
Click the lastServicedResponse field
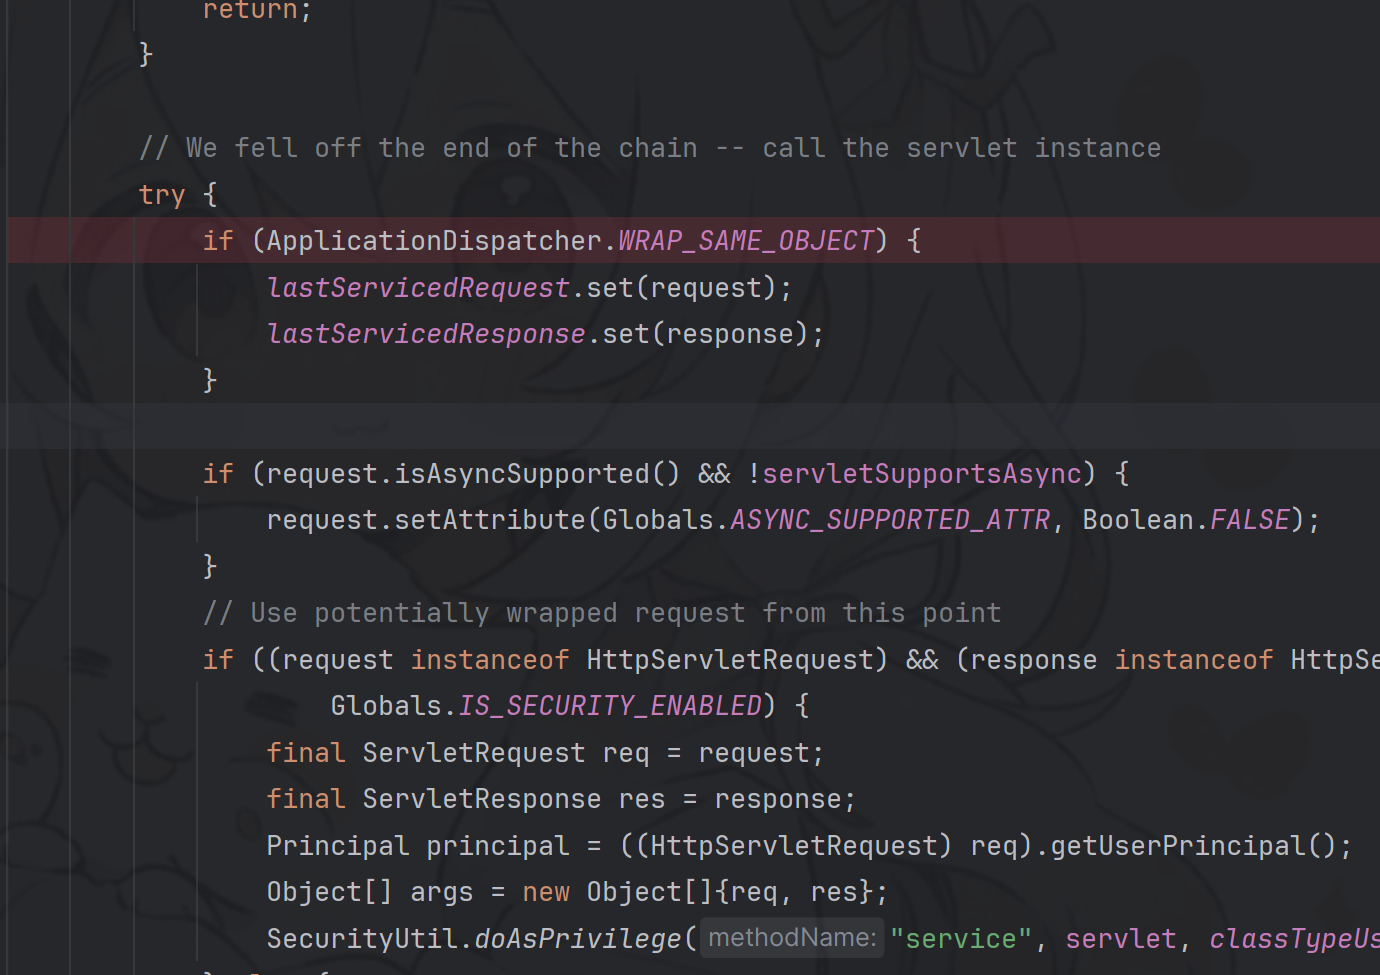tap(426, 334)
